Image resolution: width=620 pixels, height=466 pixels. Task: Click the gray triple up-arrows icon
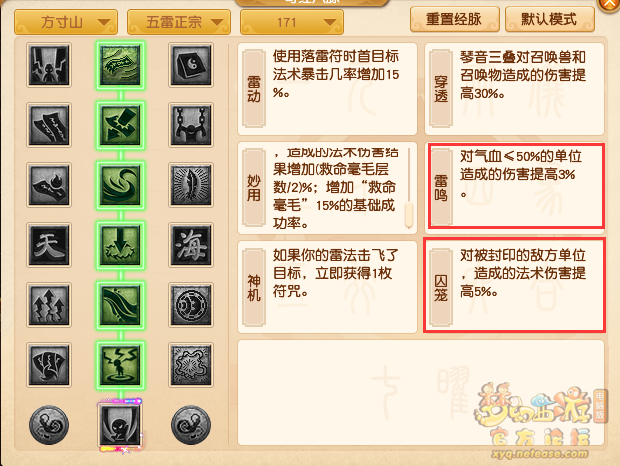[49, 305]
